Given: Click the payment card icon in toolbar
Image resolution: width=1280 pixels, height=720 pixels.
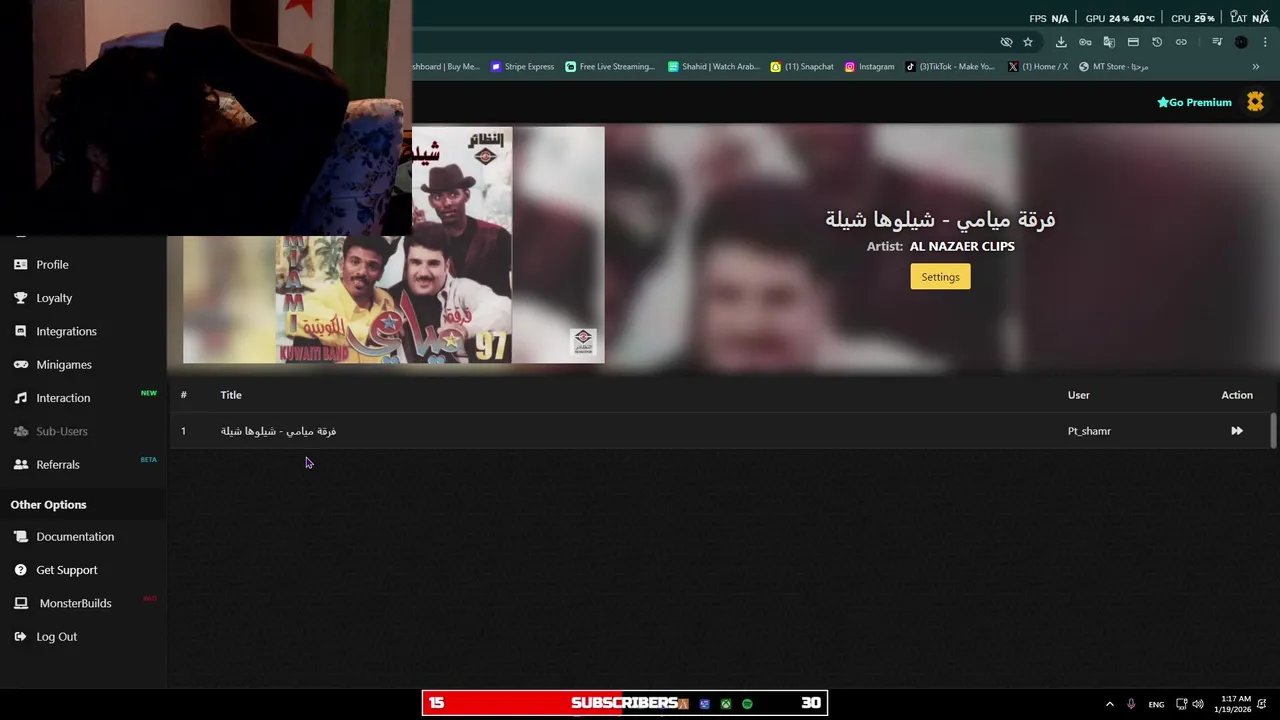Looking at the screenshot, I should [1133, 42].
